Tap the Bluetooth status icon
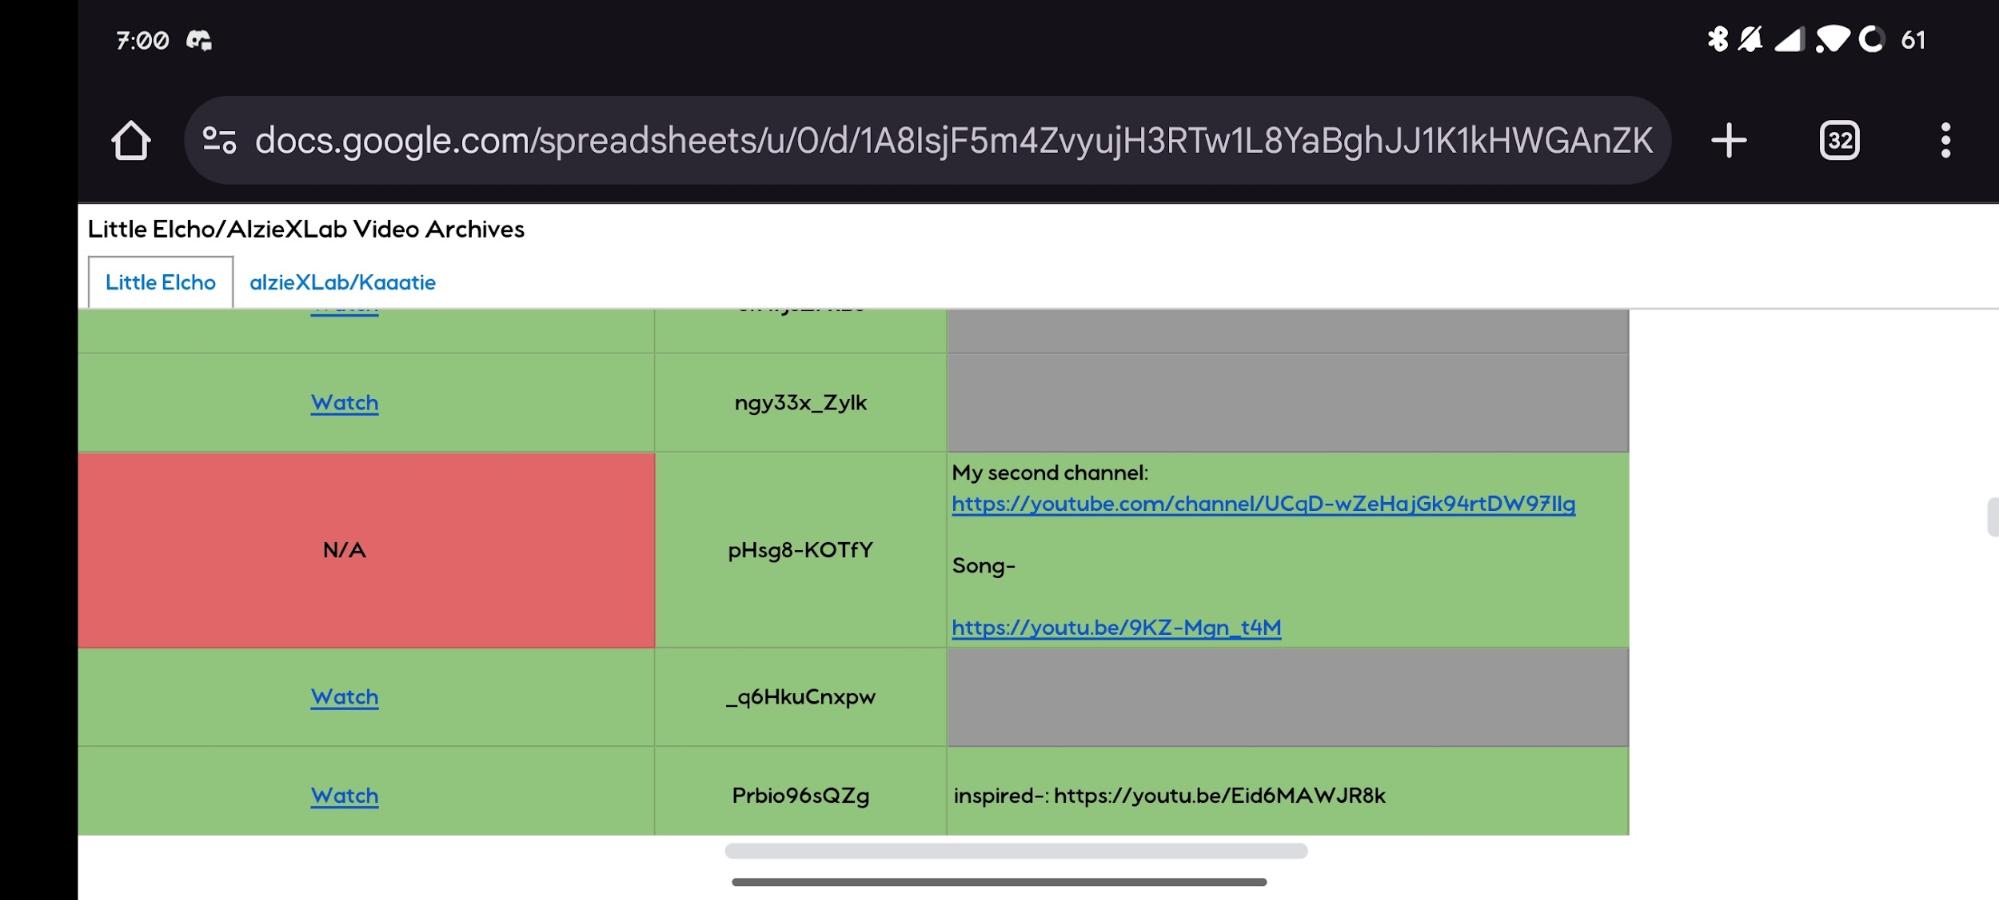This screenshot has height=900, width=1999. pyautogui.click(x=1717, y=39)
